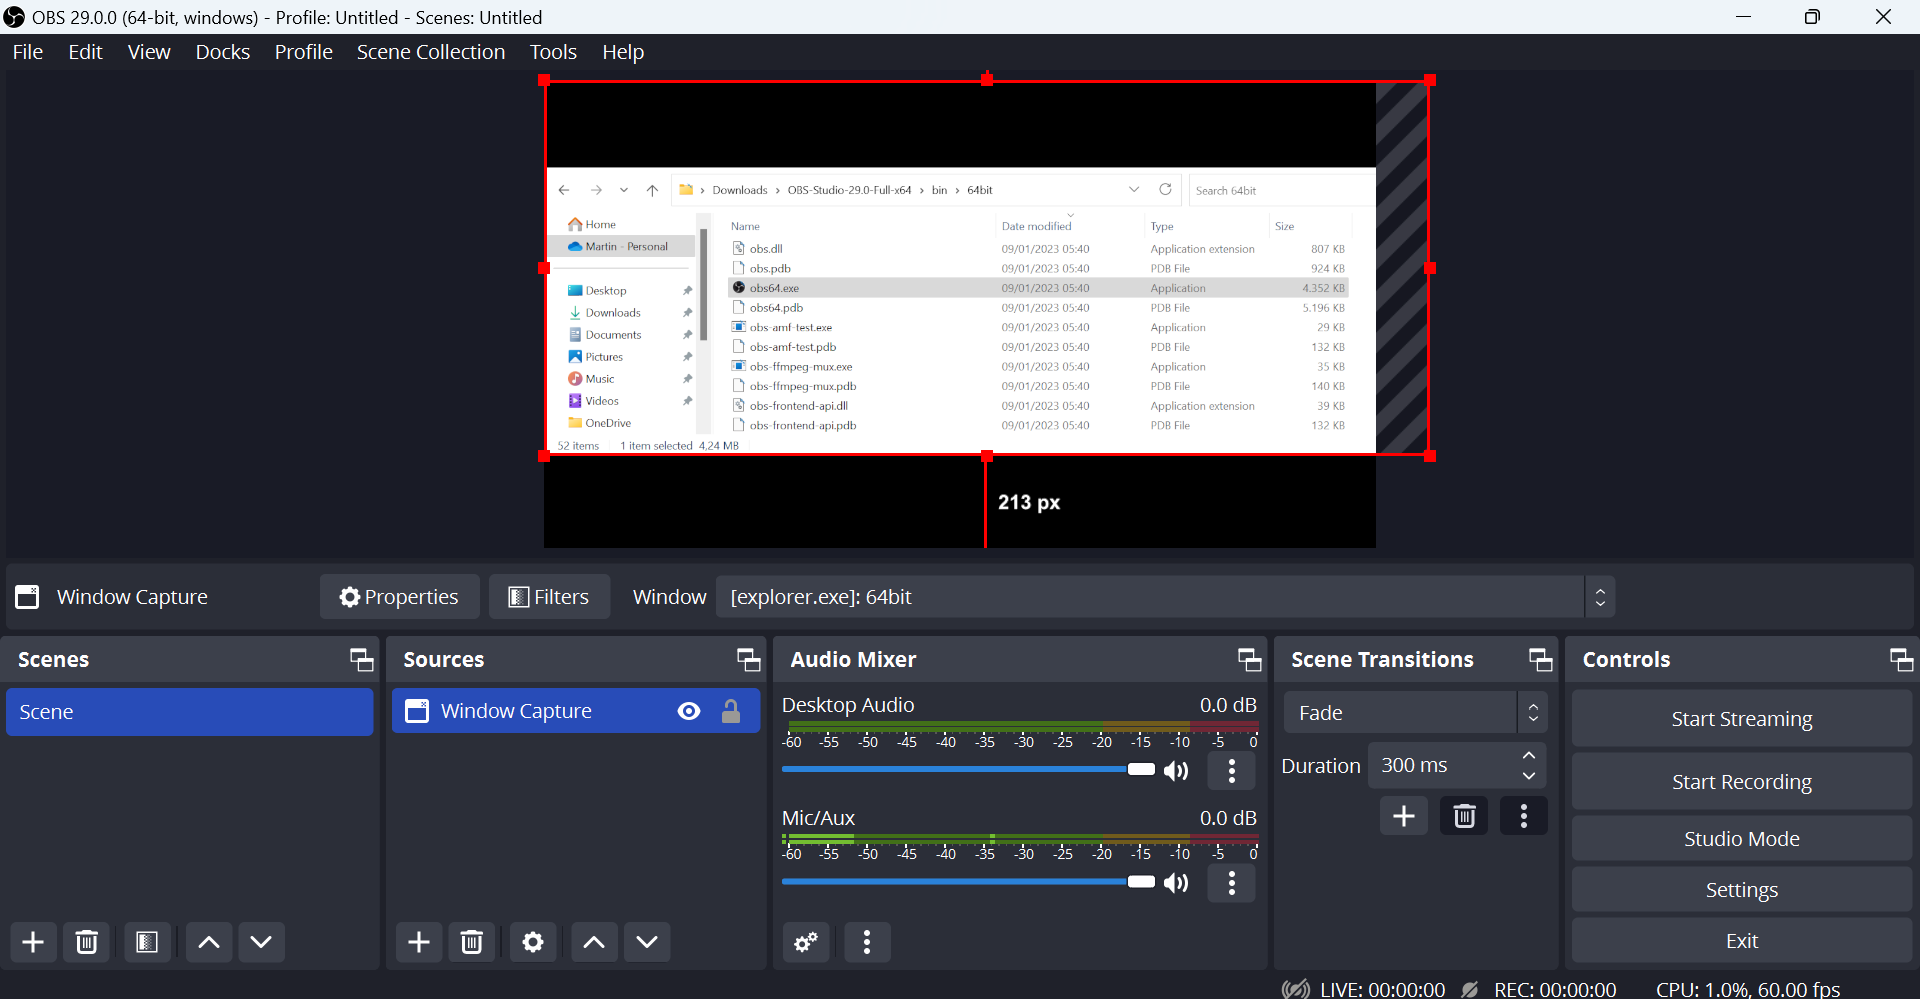1920x999 pixels.
Task: Add a new scene with plus icon
Action: (33, 942)
